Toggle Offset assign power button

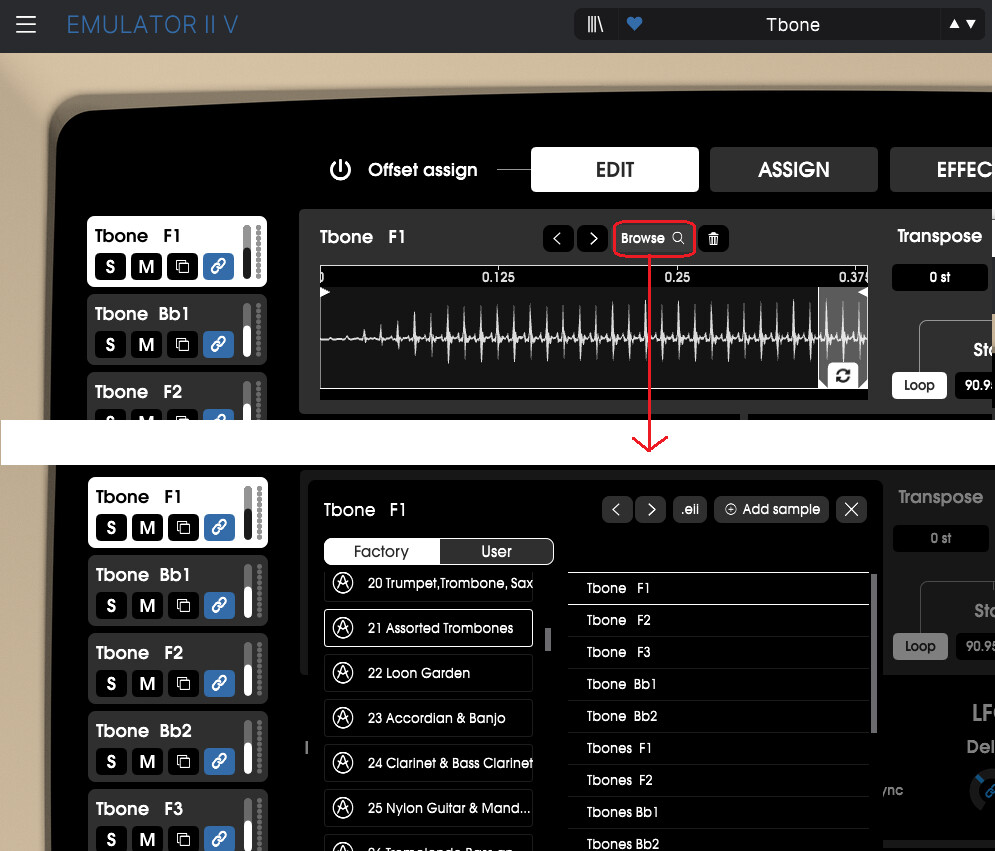[341, 170]
